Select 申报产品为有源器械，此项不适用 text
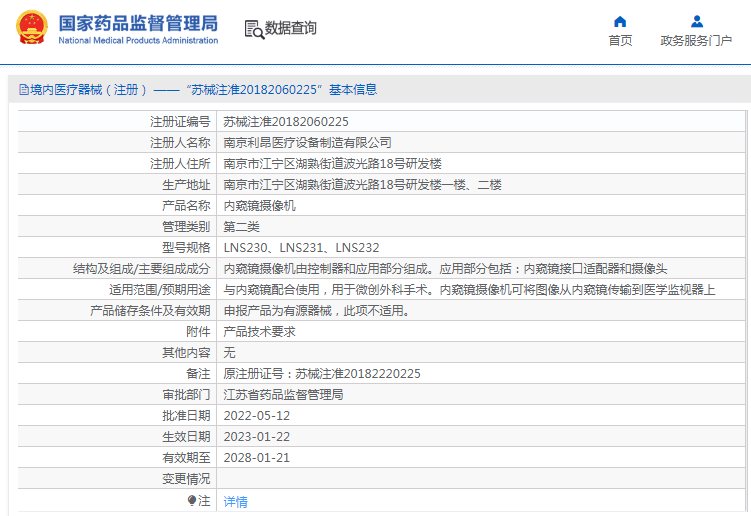Viewport: 751px width, 516px height. coord(319,311)
